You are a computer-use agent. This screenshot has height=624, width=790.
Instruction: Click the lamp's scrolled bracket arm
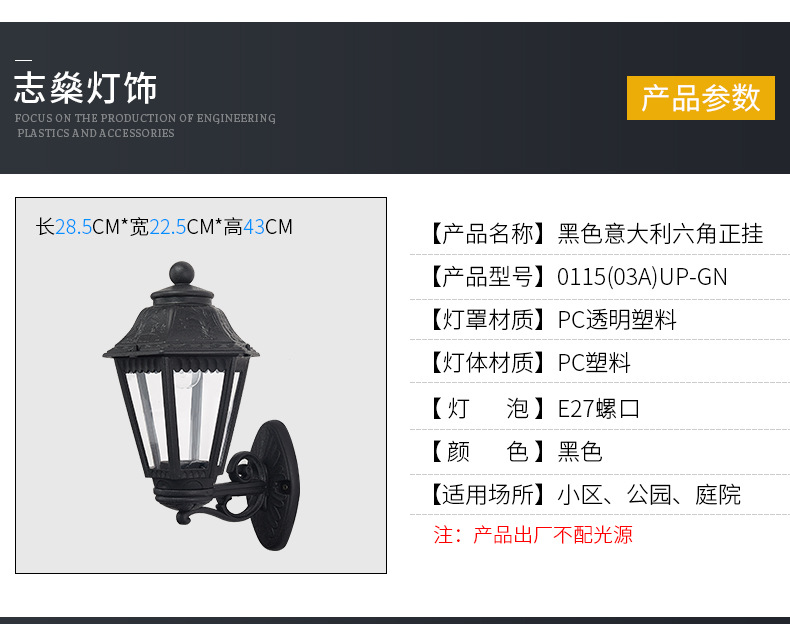click(x=222, y=496)
